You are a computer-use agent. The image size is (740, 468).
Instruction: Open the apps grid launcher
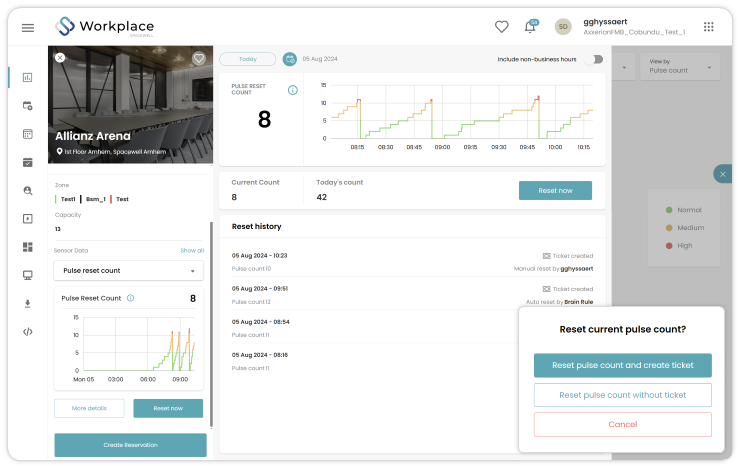(708, 27)
